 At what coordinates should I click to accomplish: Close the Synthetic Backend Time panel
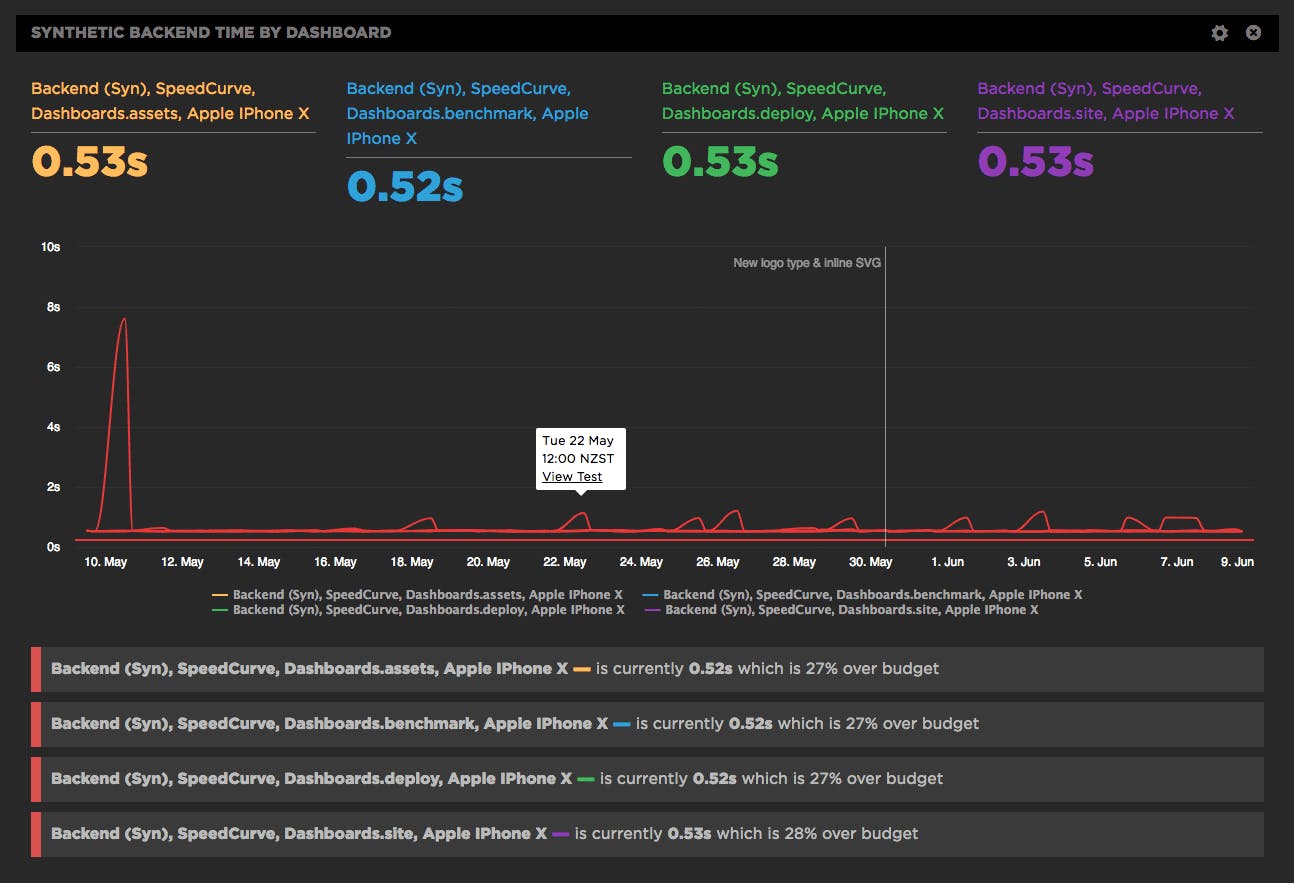[1253, 33]
